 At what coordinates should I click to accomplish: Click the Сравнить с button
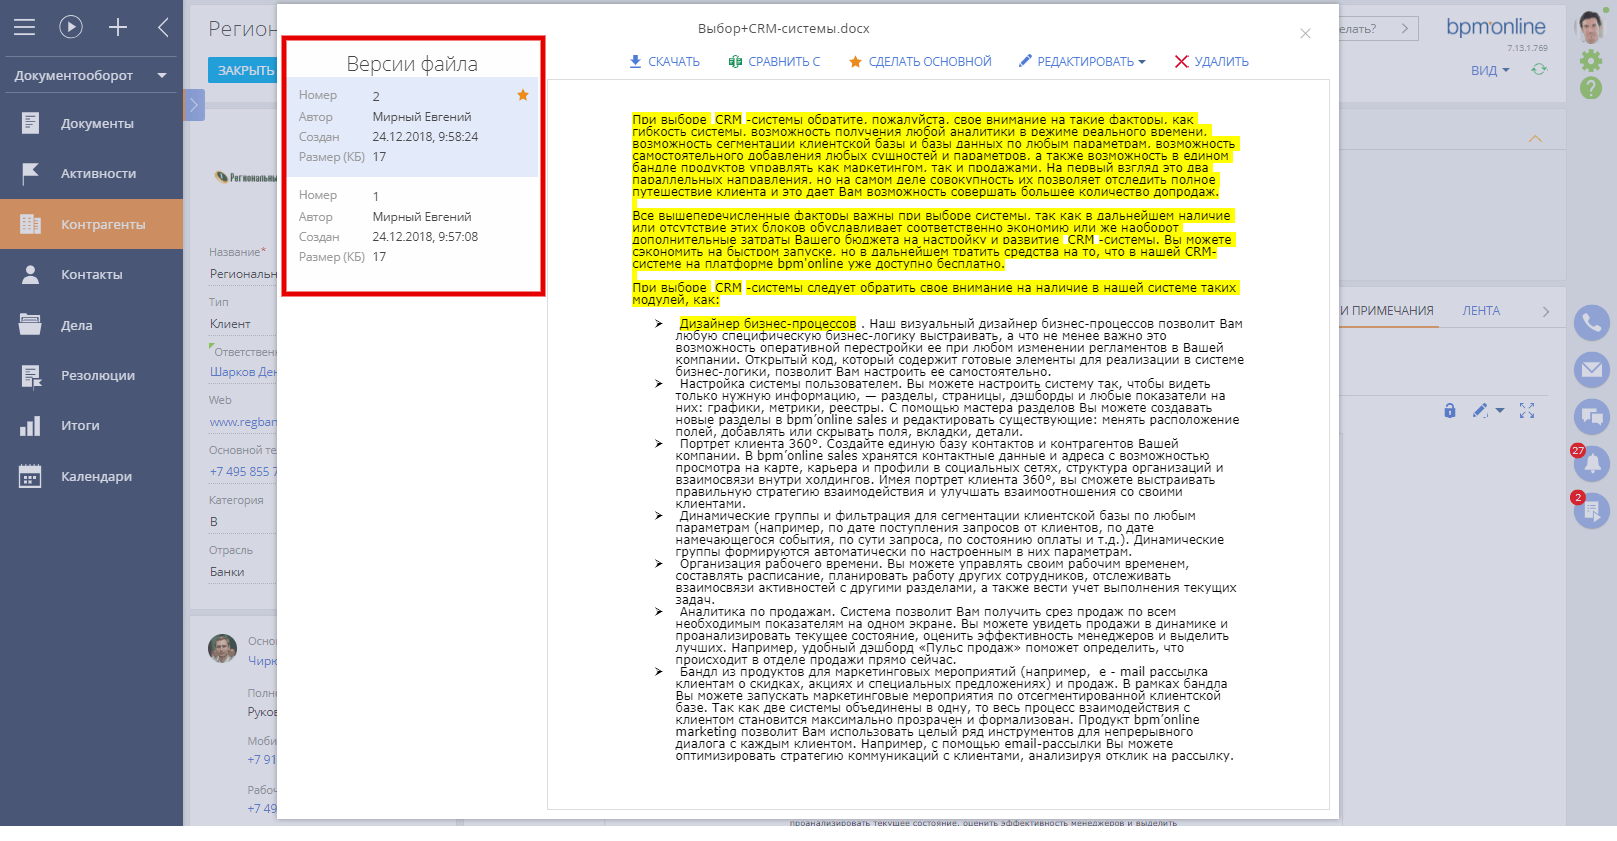[774, 61]
